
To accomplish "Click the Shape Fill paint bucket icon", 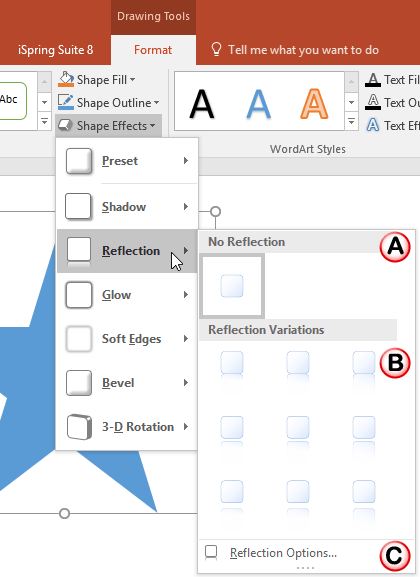I will coord(66,79).
